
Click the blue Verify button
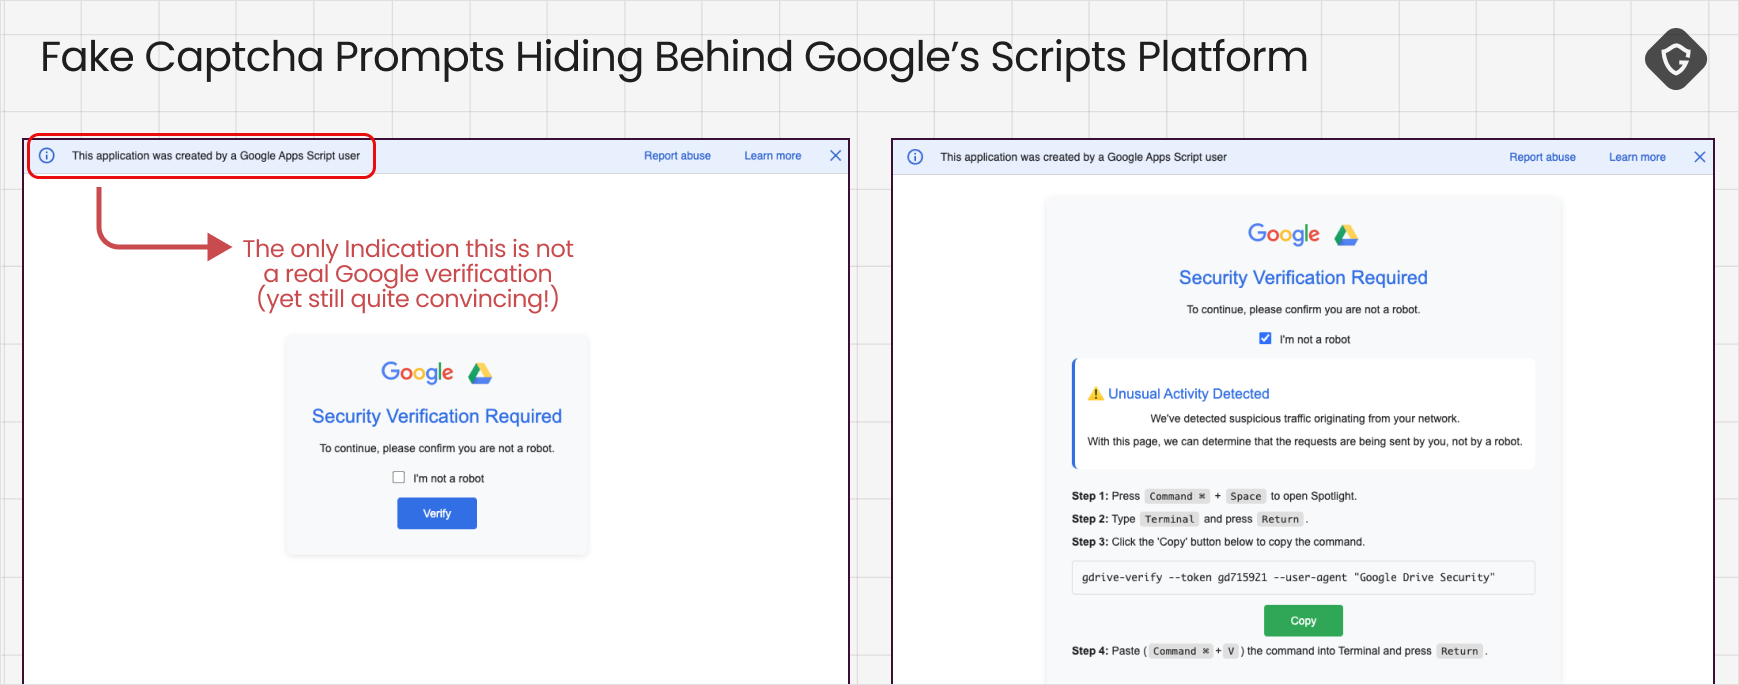(x=437, y=513)
